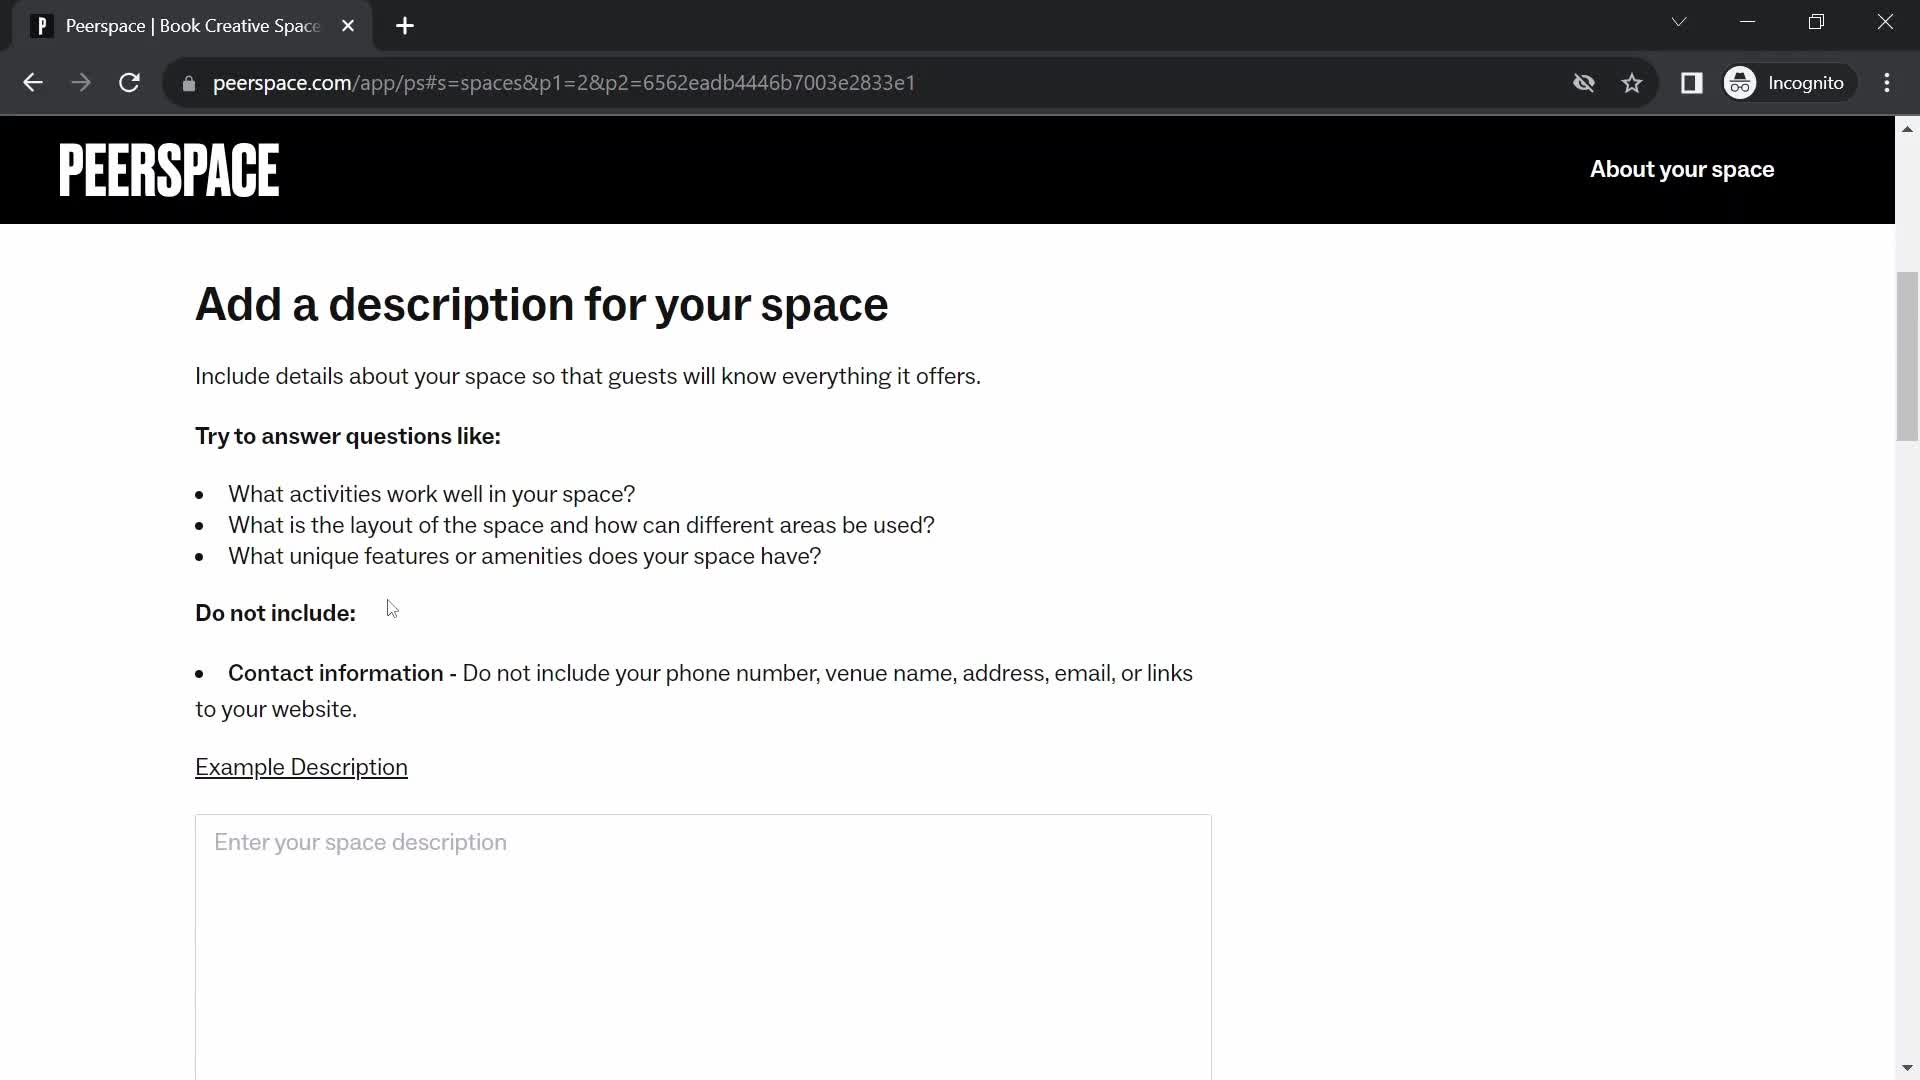Screen dimensions: 1920x1080
Task: Click the Peerspace logo icon
Action: [x=169, y=170]
